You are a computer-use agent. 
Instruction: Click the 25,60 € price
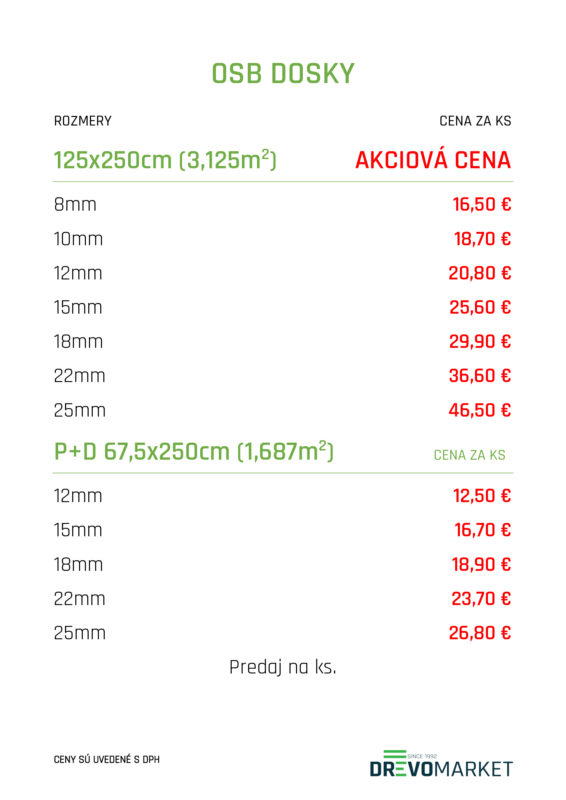point(480,307)
